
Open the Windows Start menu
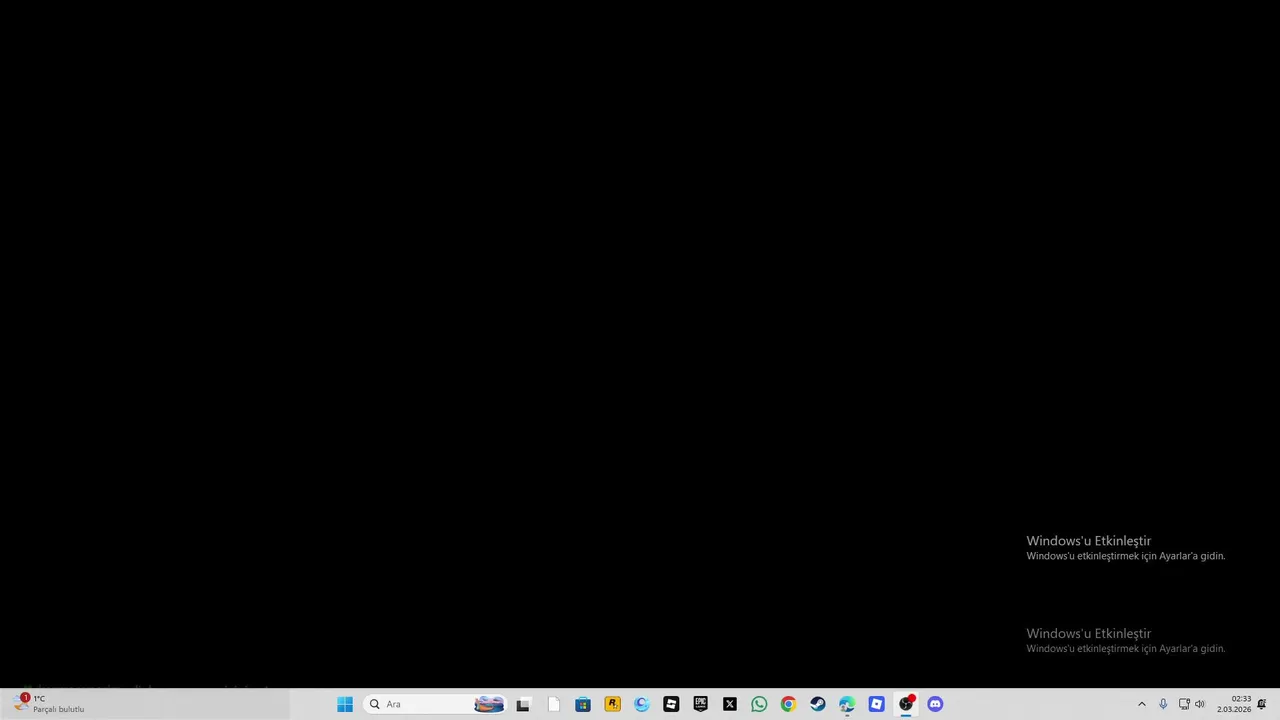[x=345, y=704]
